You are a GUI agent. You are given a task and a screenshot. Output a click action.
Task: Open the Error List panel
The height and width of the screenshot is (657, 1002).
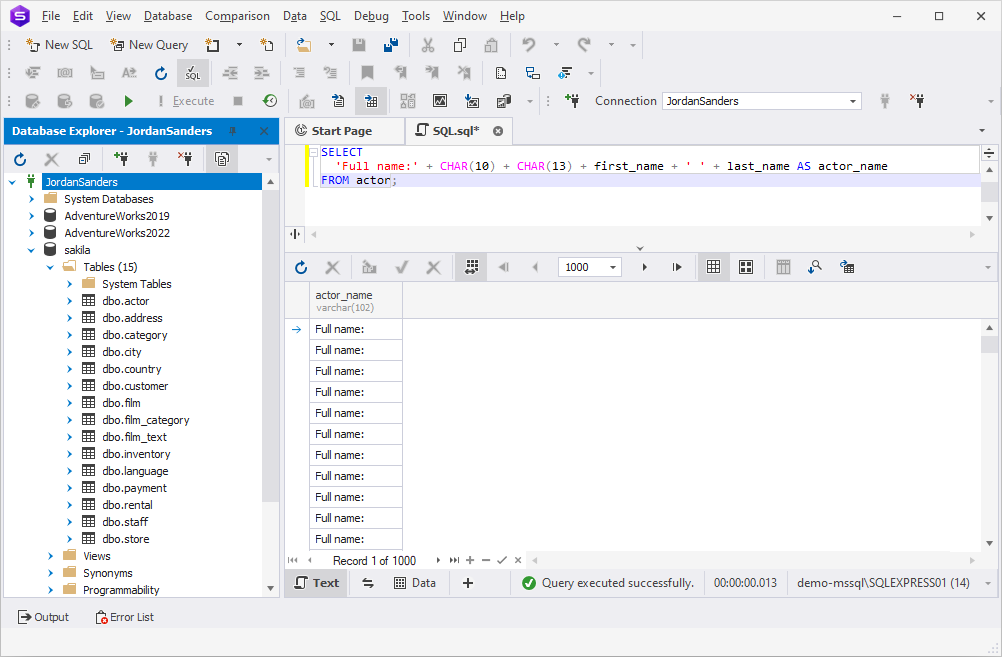(x=125, y=617)
